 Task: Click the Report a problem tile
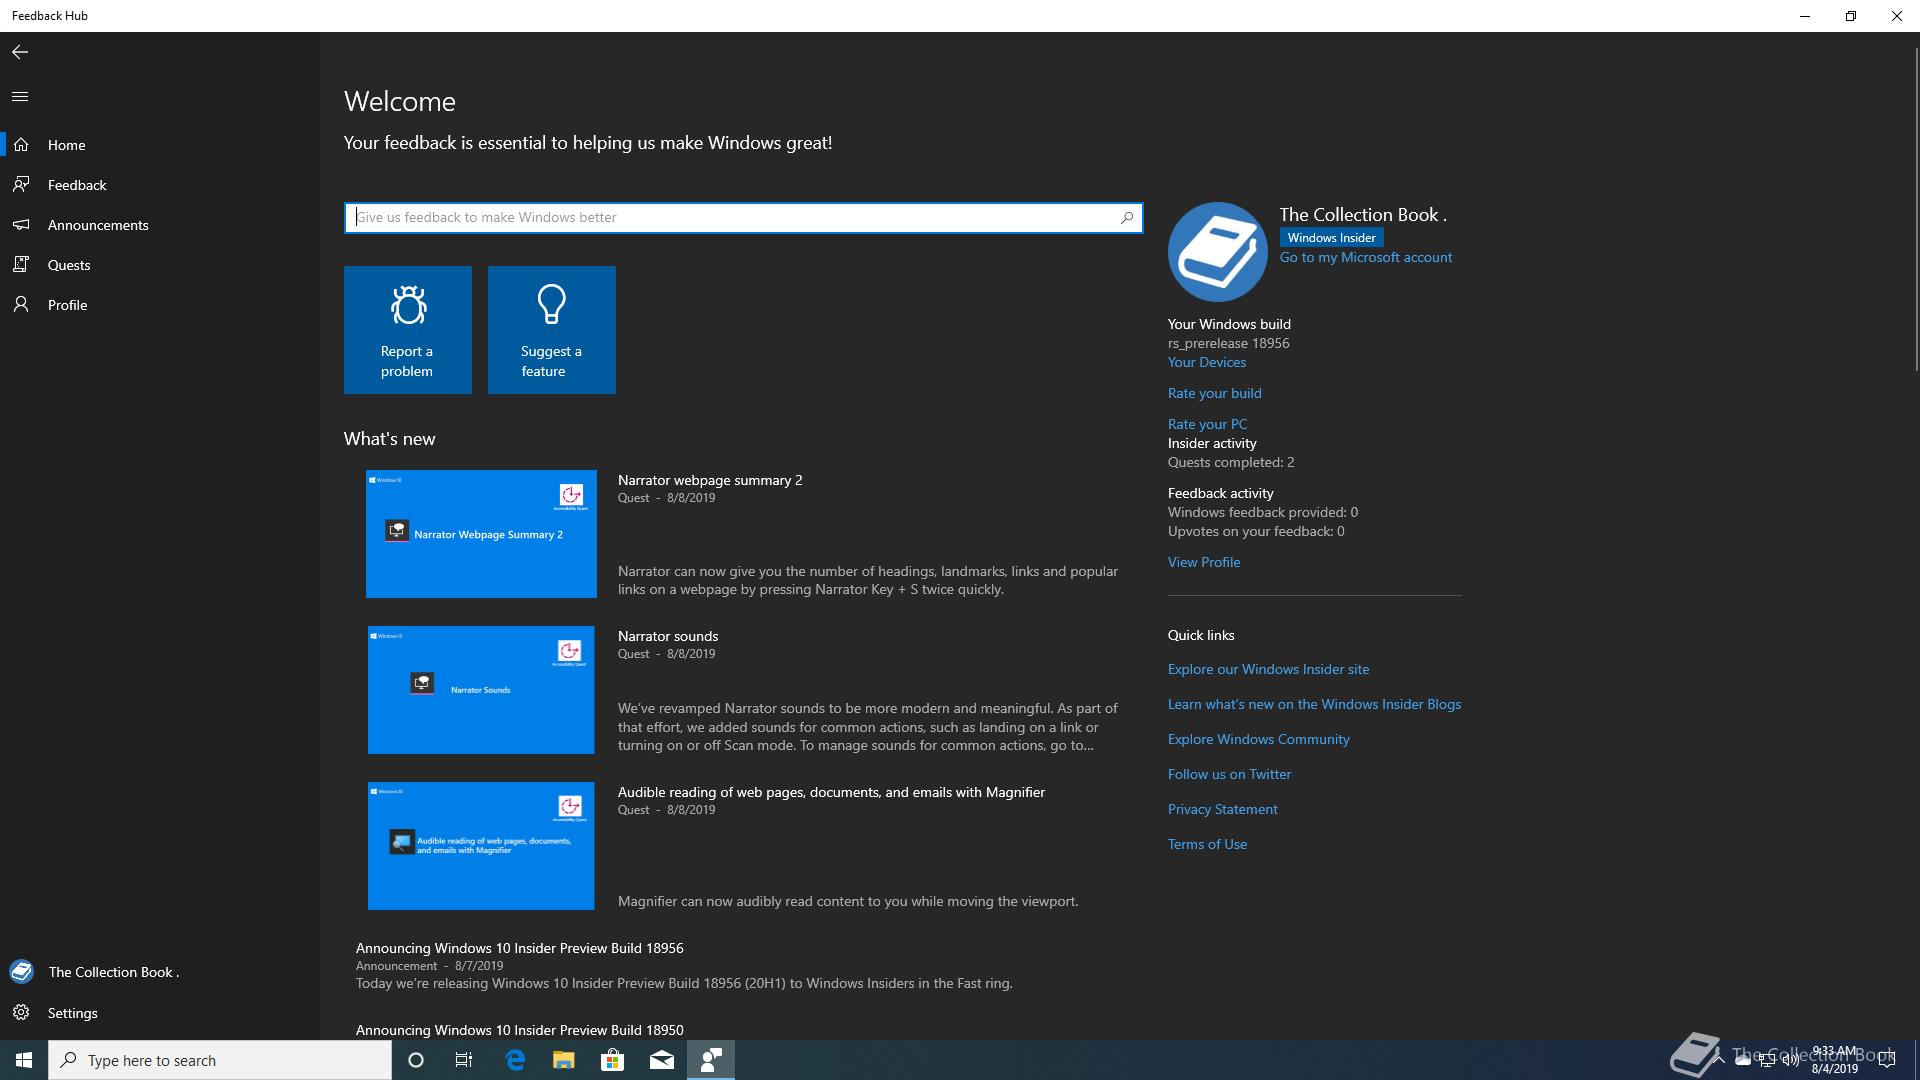click(x=408, y=330)
